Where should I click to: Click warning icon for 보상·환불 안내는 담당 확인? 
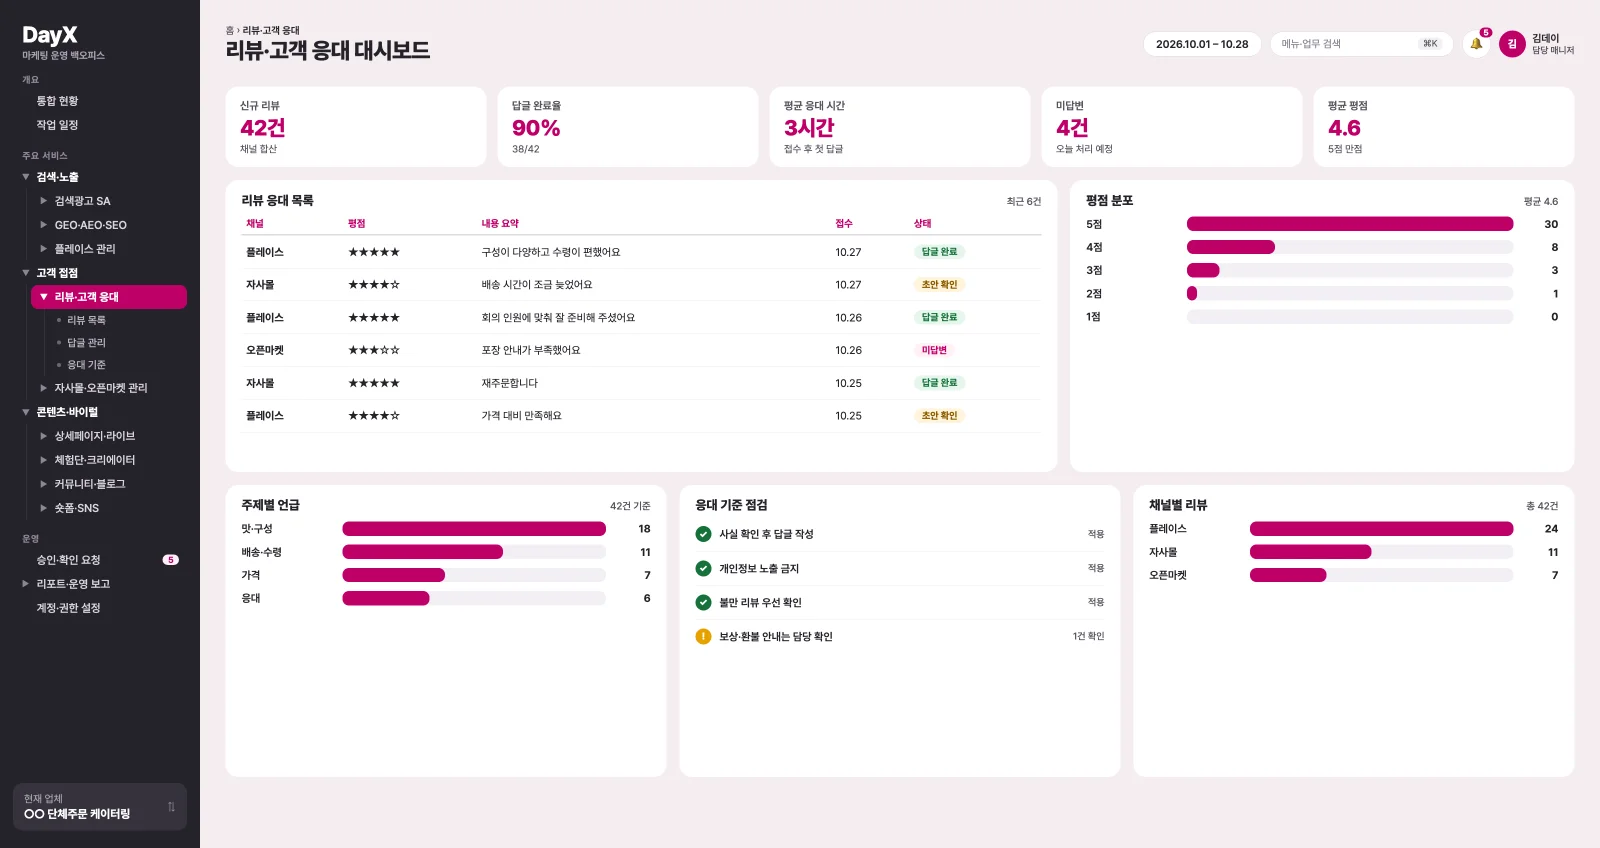coord(703,636)
